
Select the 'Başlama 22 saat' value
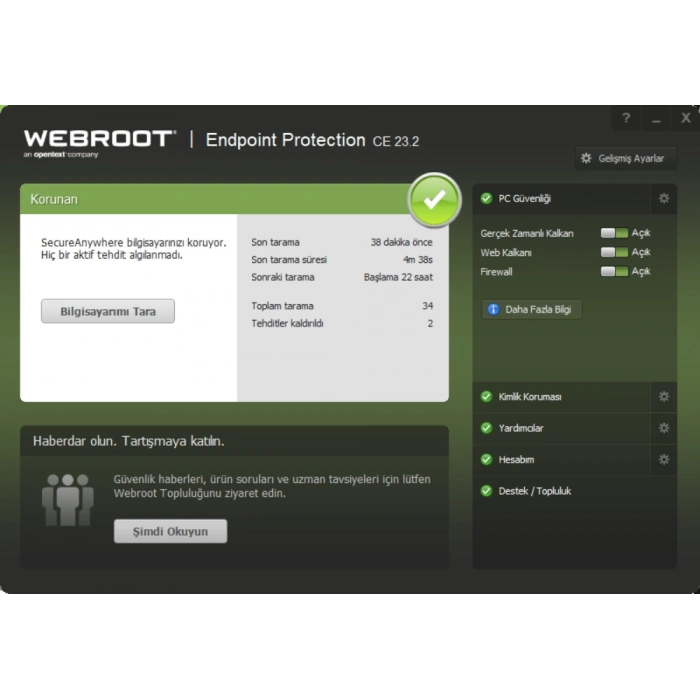click(398, 277)
